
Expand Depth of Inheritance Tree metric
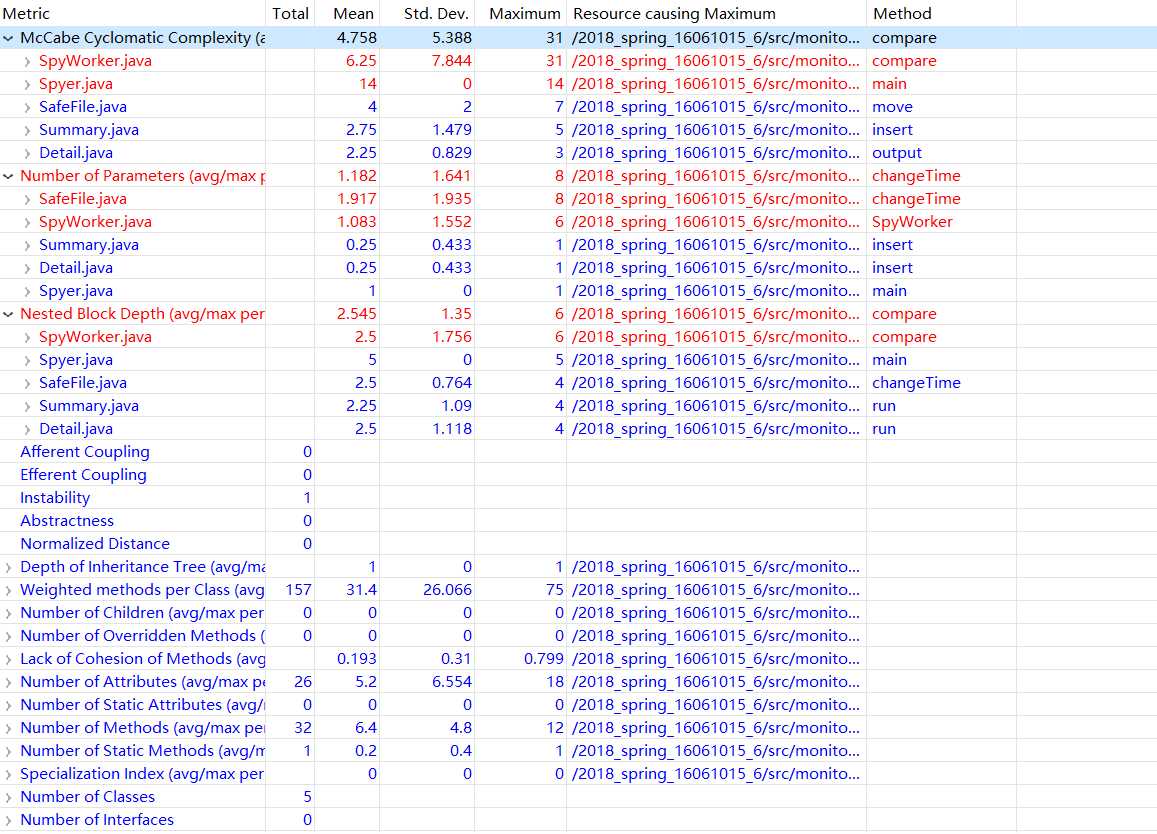[x=9, y=568]
